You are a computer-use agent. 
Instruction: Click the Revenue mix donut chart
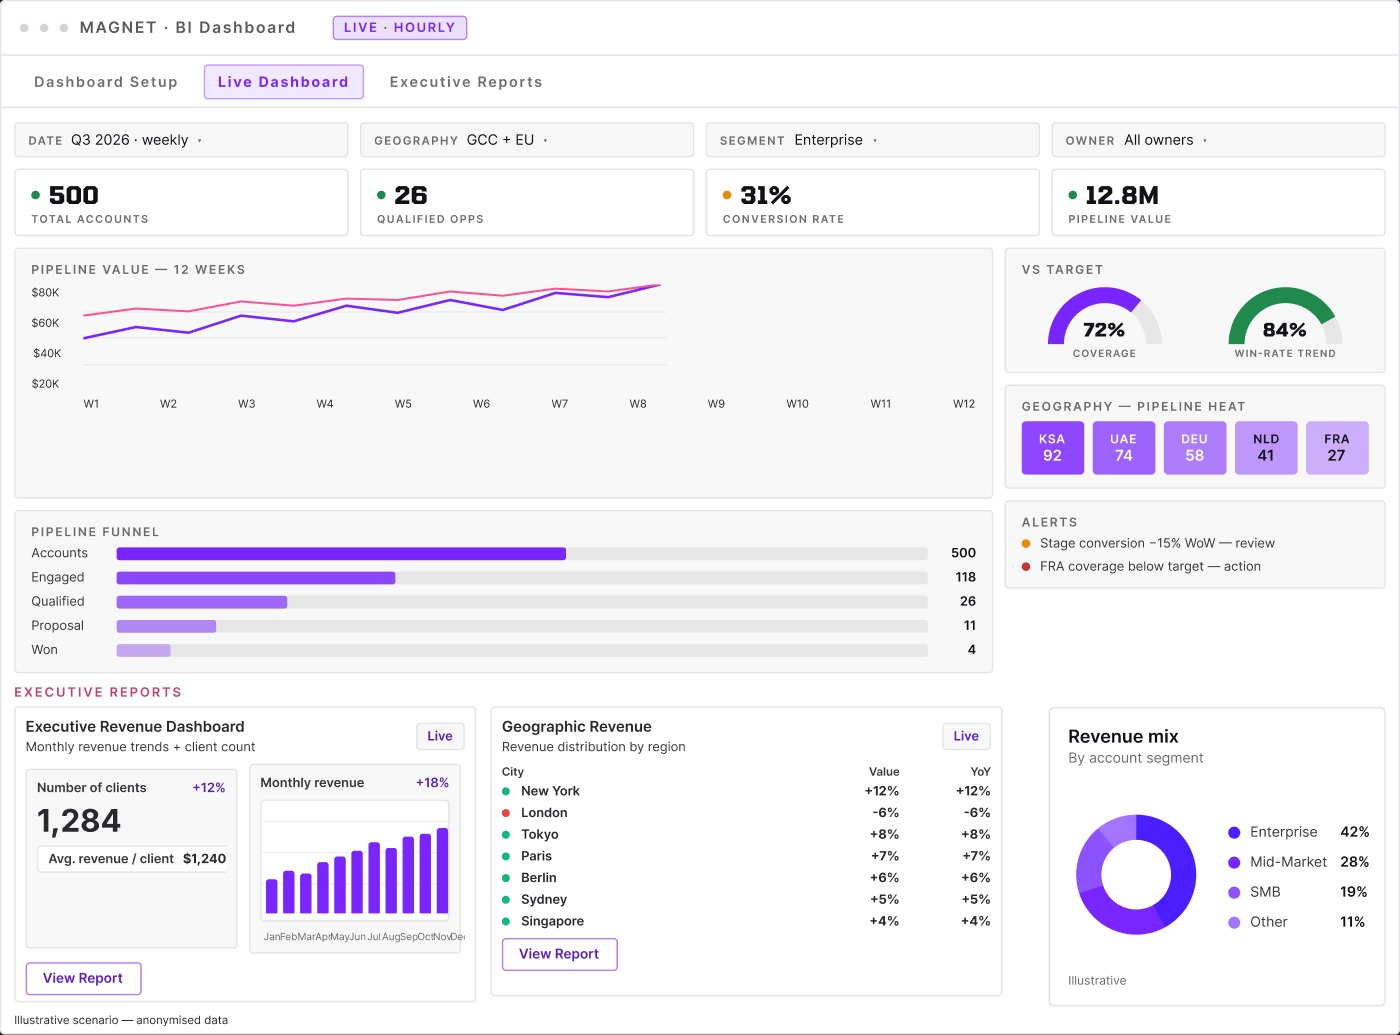1136,875
